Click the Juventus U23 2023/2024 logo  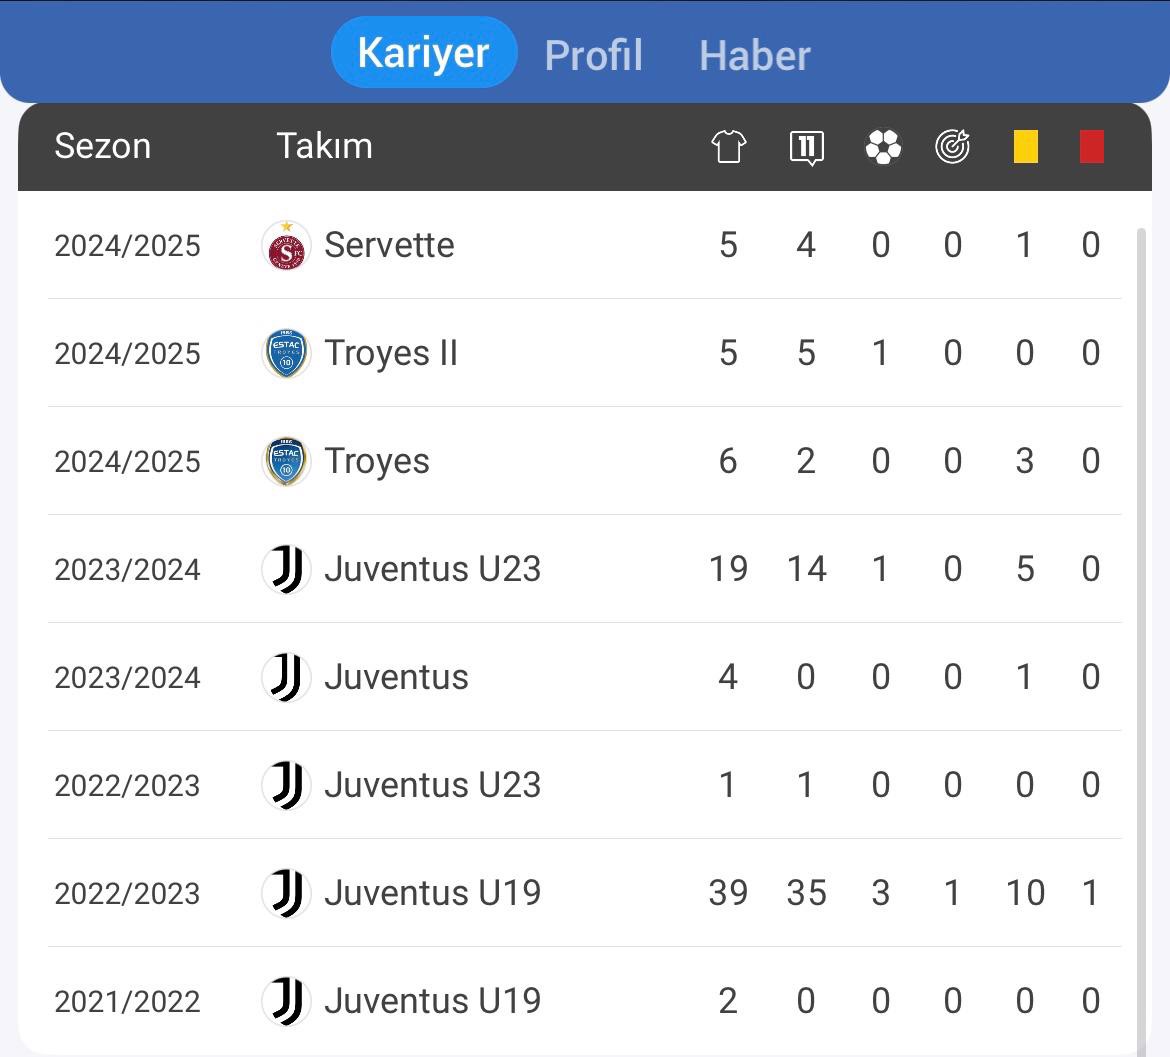point(287,569)
